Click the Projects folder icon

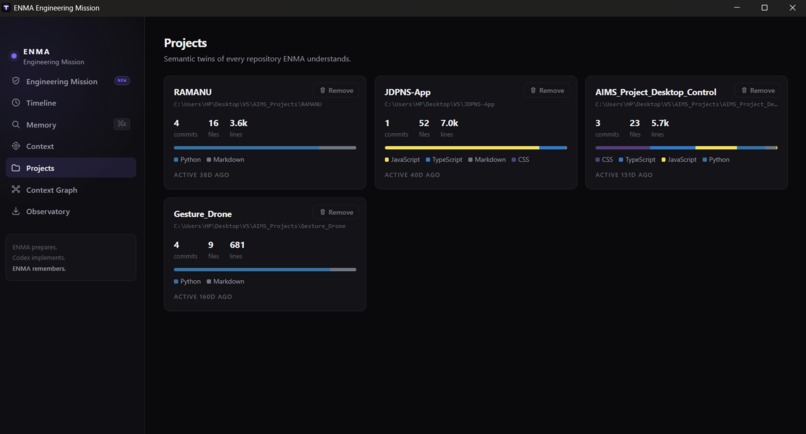16,168
